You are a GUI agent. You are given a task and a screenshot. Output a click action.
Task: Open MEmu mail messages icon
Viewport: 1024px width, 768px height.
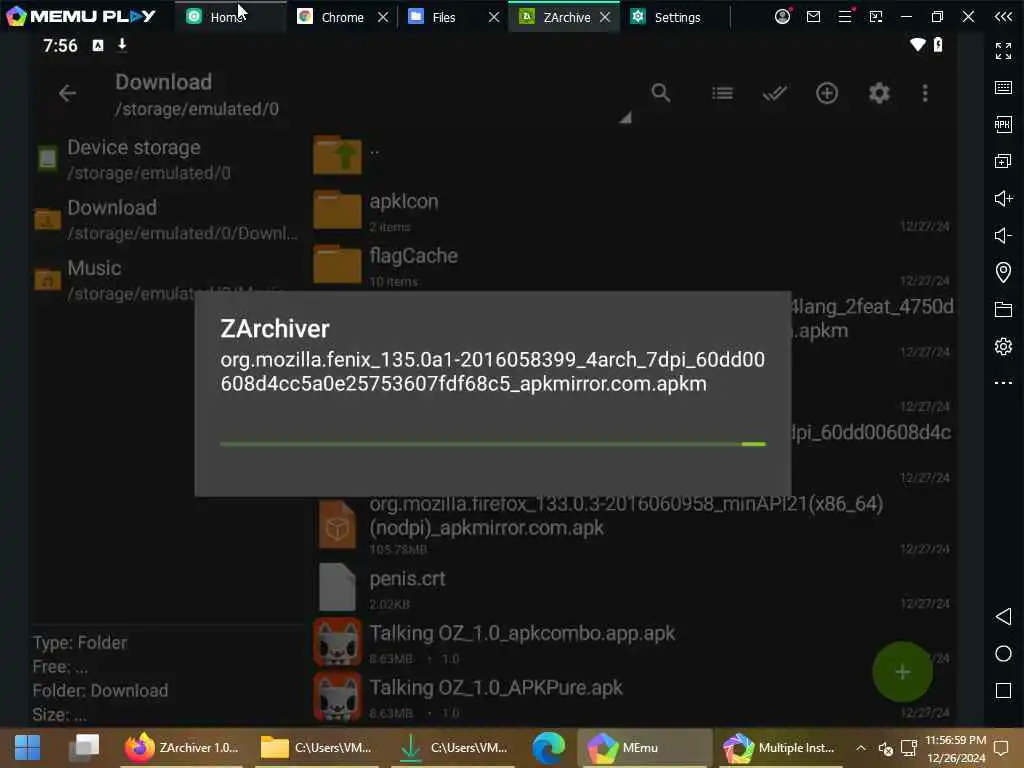coord(813,16)
